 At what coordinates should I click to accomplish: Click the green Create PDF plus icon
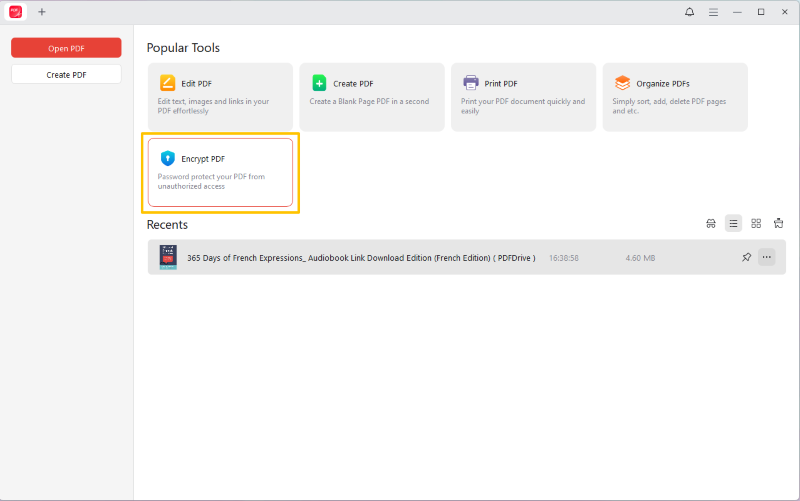click(x=319, y=83)
